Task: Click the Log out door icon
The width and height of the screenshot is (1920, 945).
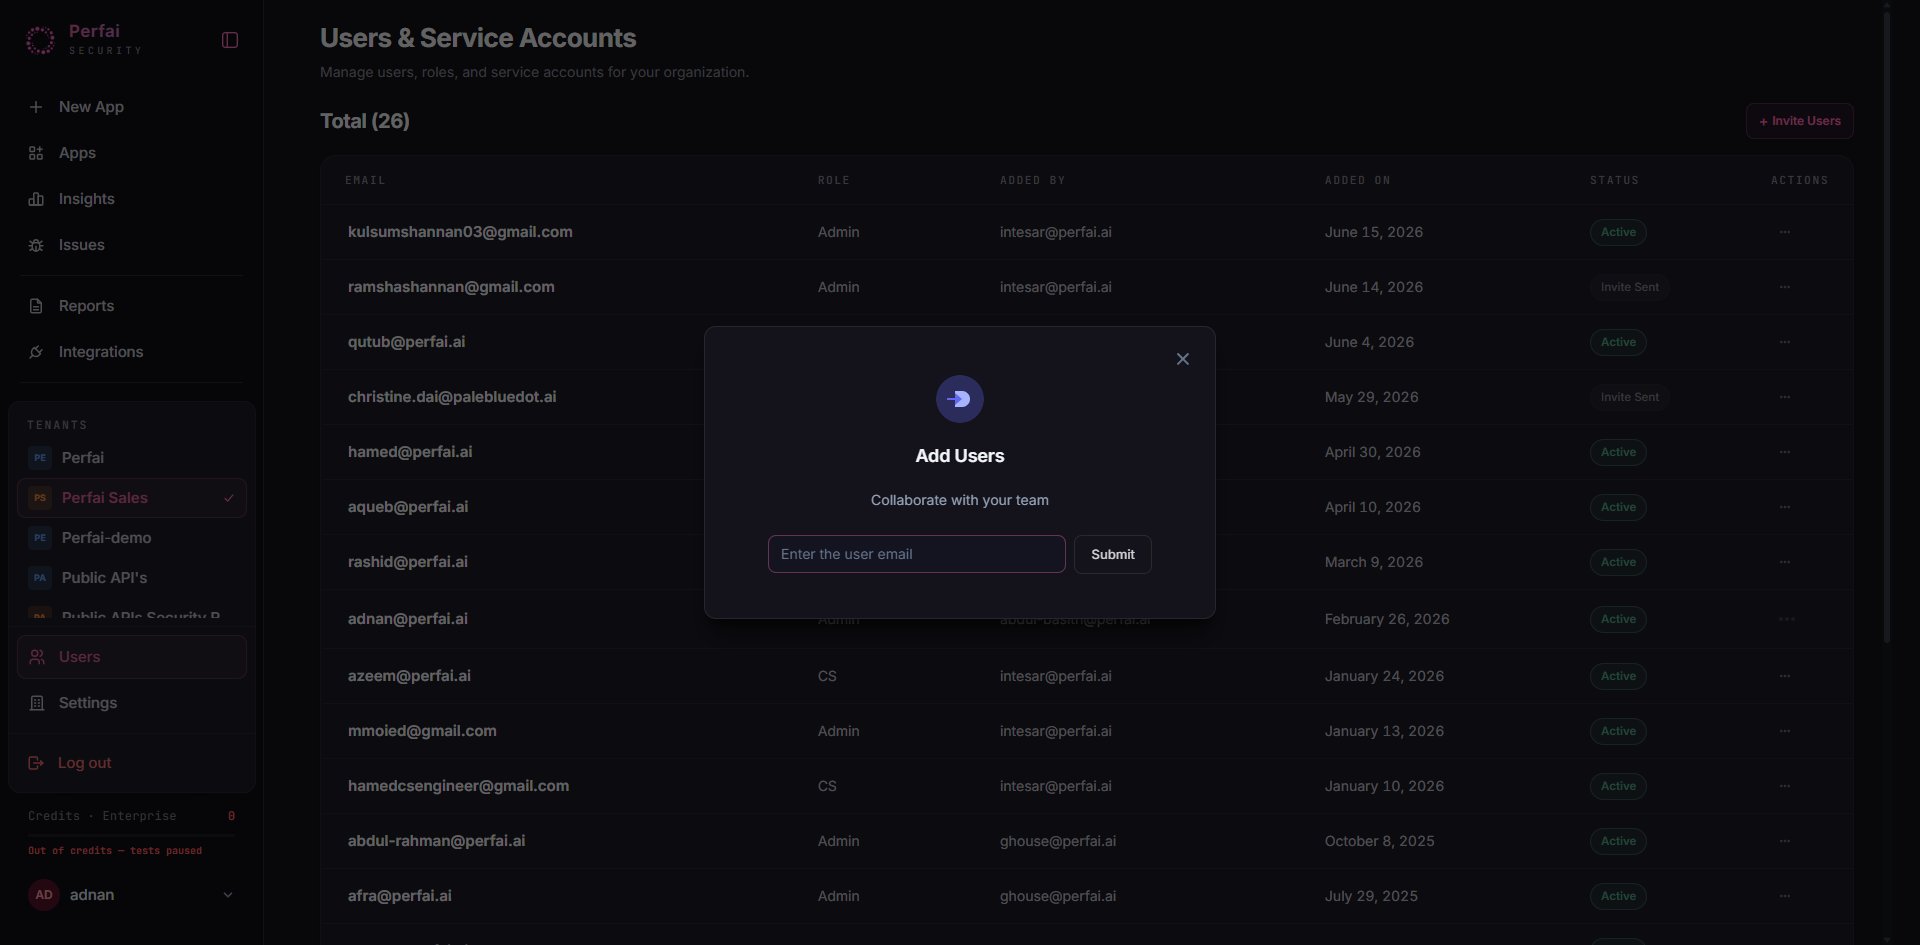Action: click(36, 763)
